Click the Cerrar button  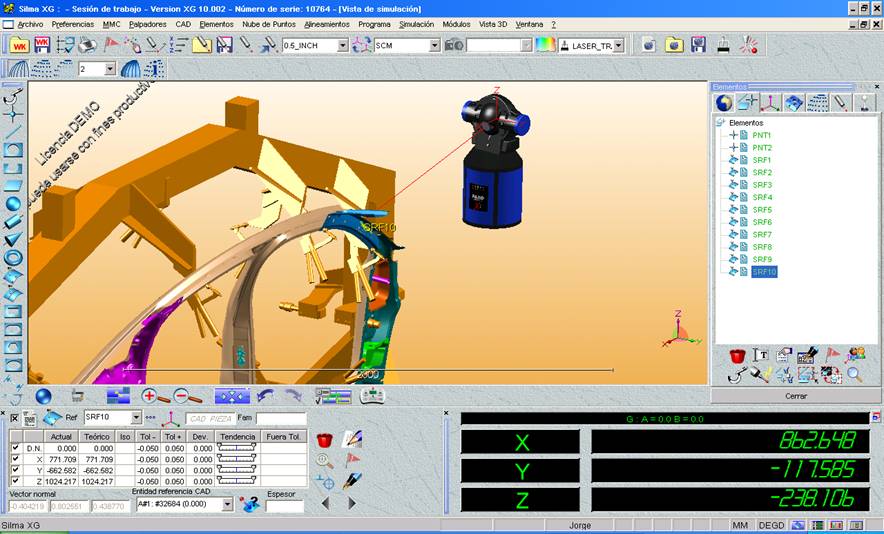tap(795, 396)
